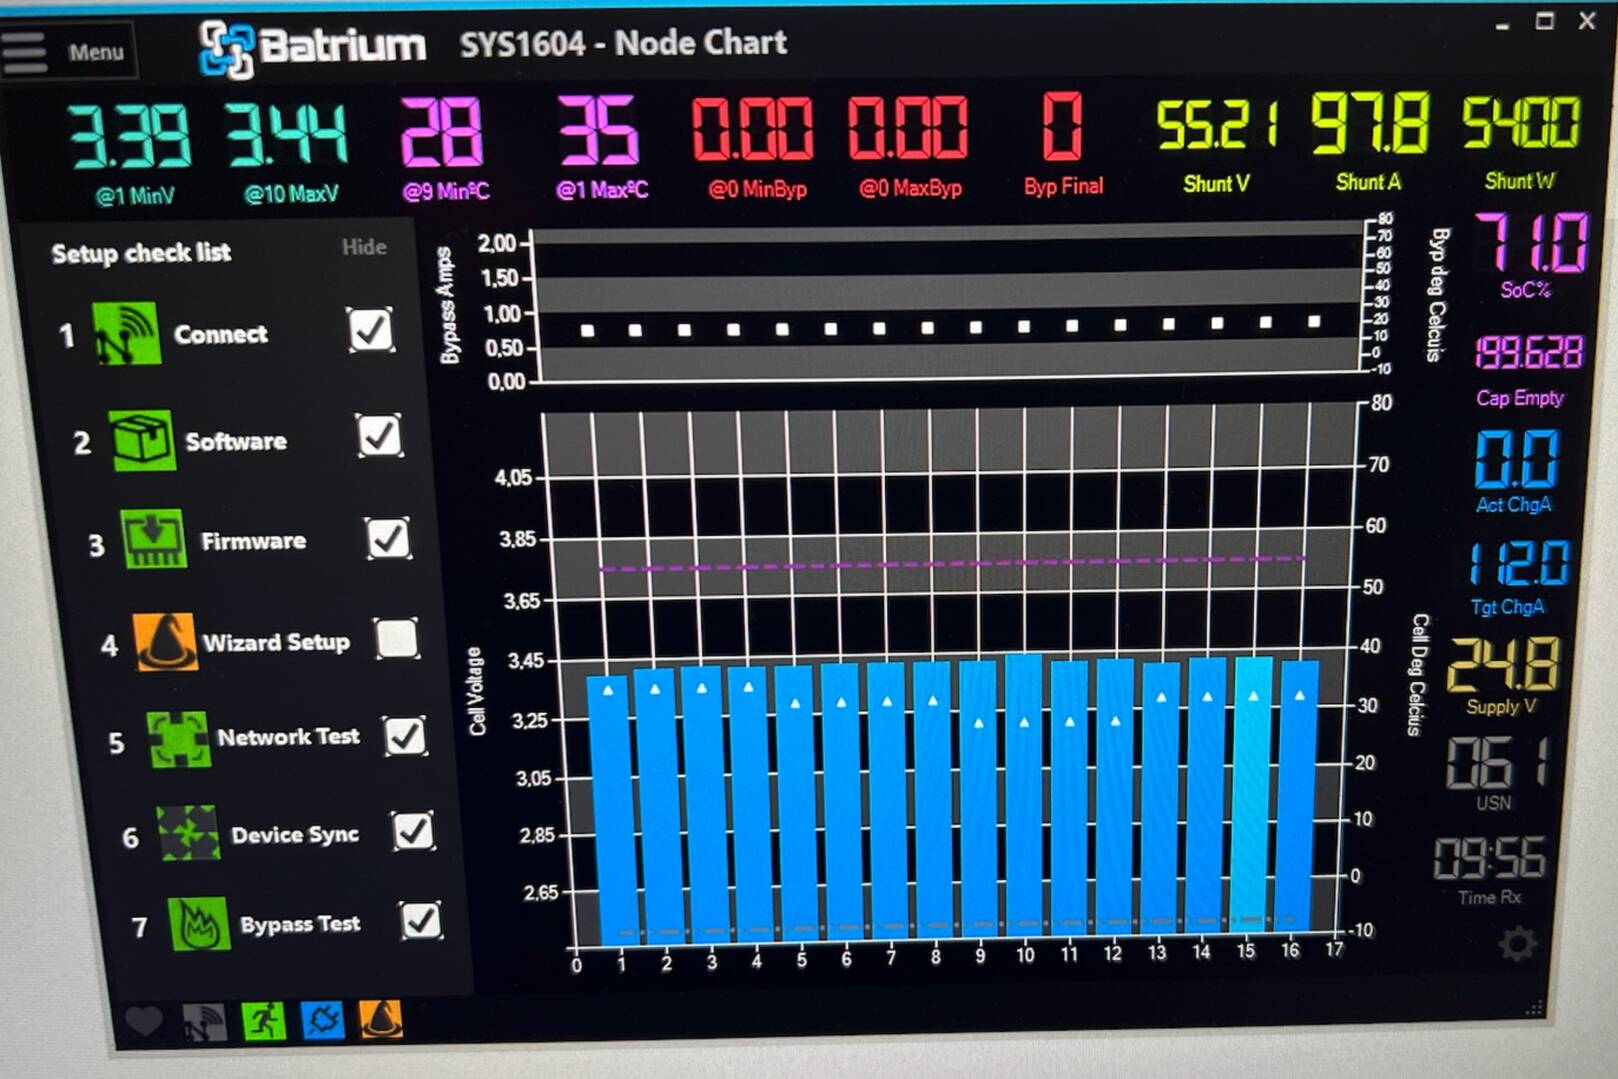Launch Wizard Setup via the orange hat icon

coord(165,642)
